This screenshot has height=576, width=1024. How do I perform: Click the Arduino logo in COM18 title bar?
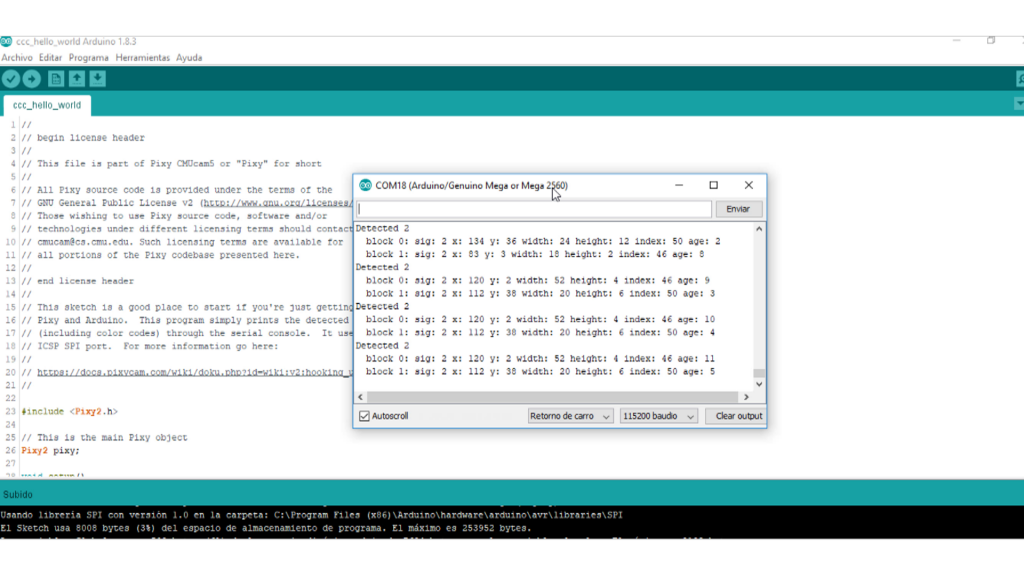[x=365, y=185]
